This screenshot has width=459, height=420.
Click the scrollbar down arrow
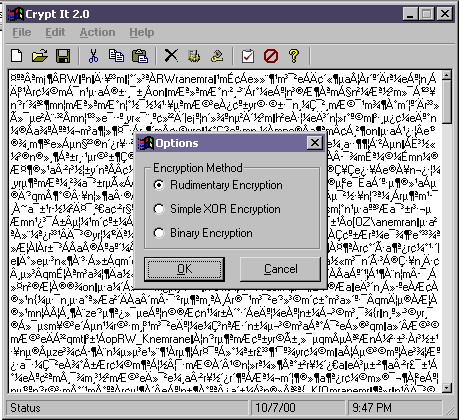click(447, 387)
